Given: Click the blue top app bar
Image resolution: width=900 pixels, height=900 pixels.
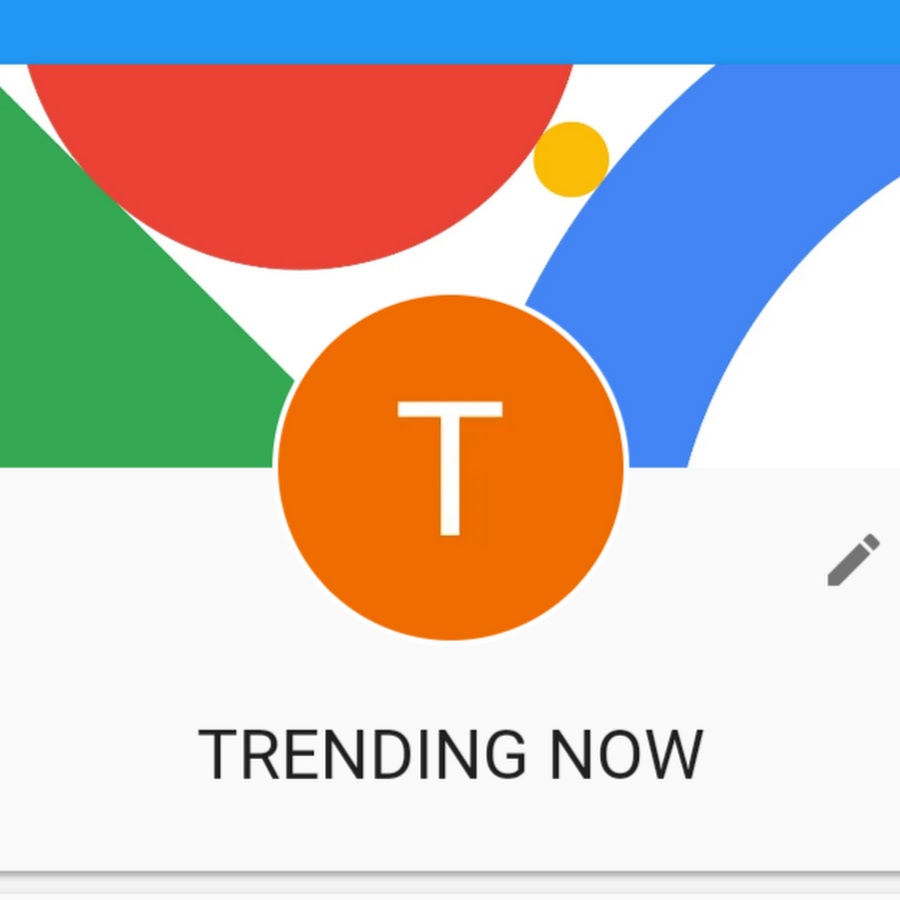Looking at the screenshot, I should (x=450, y=32).
